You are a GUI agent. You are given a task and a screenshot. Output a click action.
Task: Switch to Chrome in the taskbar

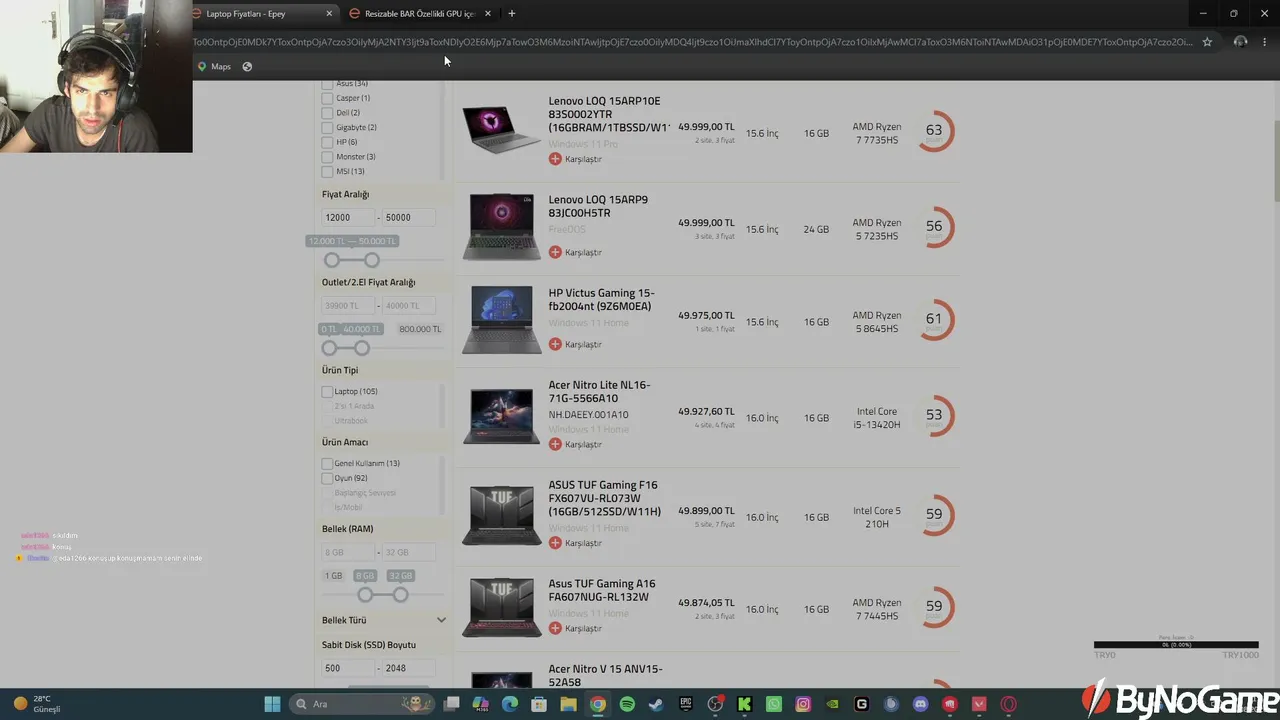click(x=598, y=704)
